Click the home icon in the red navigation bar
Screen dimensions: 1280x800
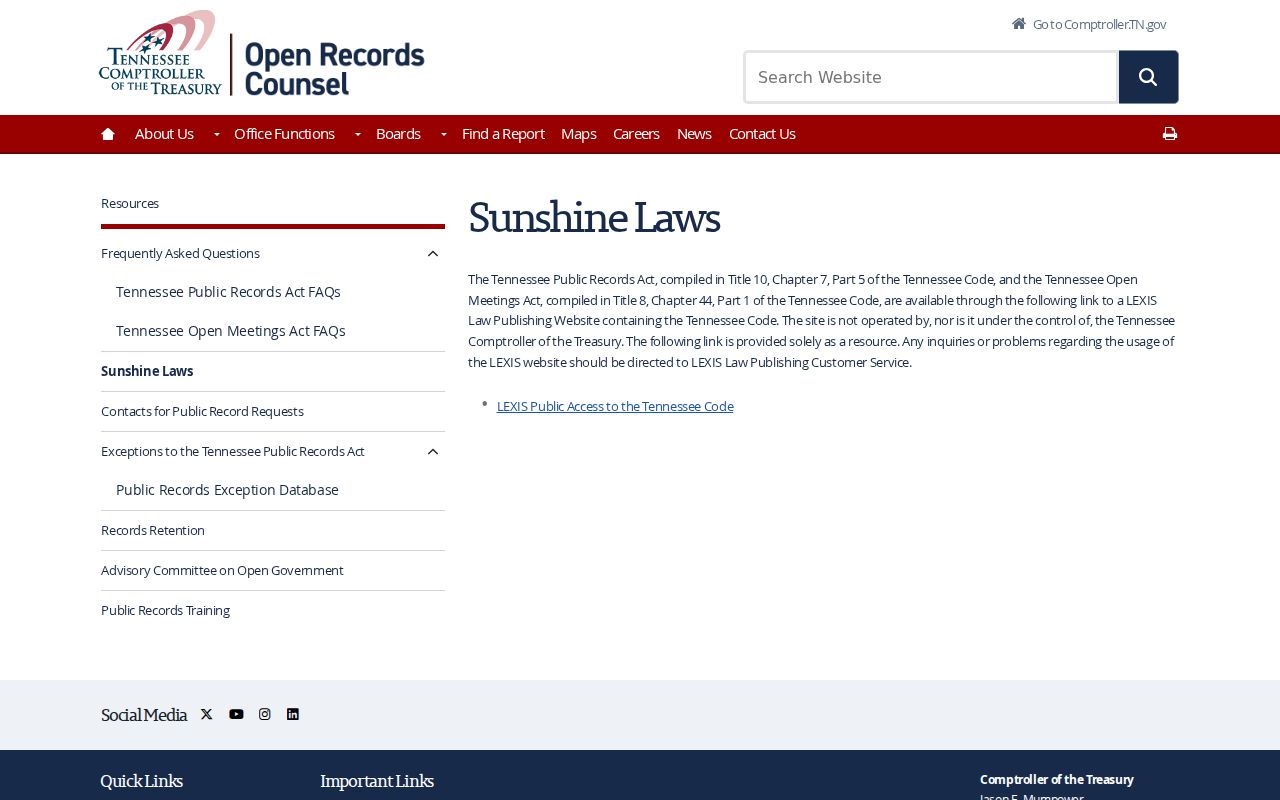pyautogui.click(x=108, y=134)
